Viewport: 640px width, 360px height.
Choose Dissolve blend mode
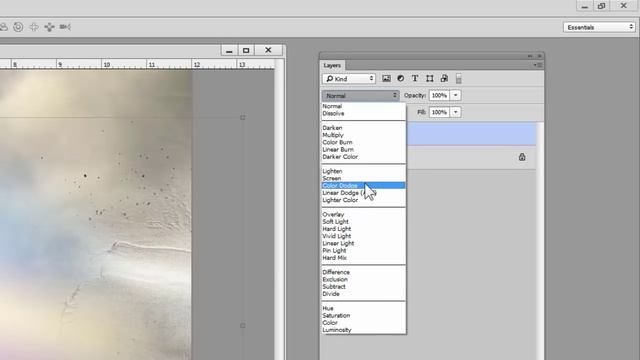click(x=364, y=113)
